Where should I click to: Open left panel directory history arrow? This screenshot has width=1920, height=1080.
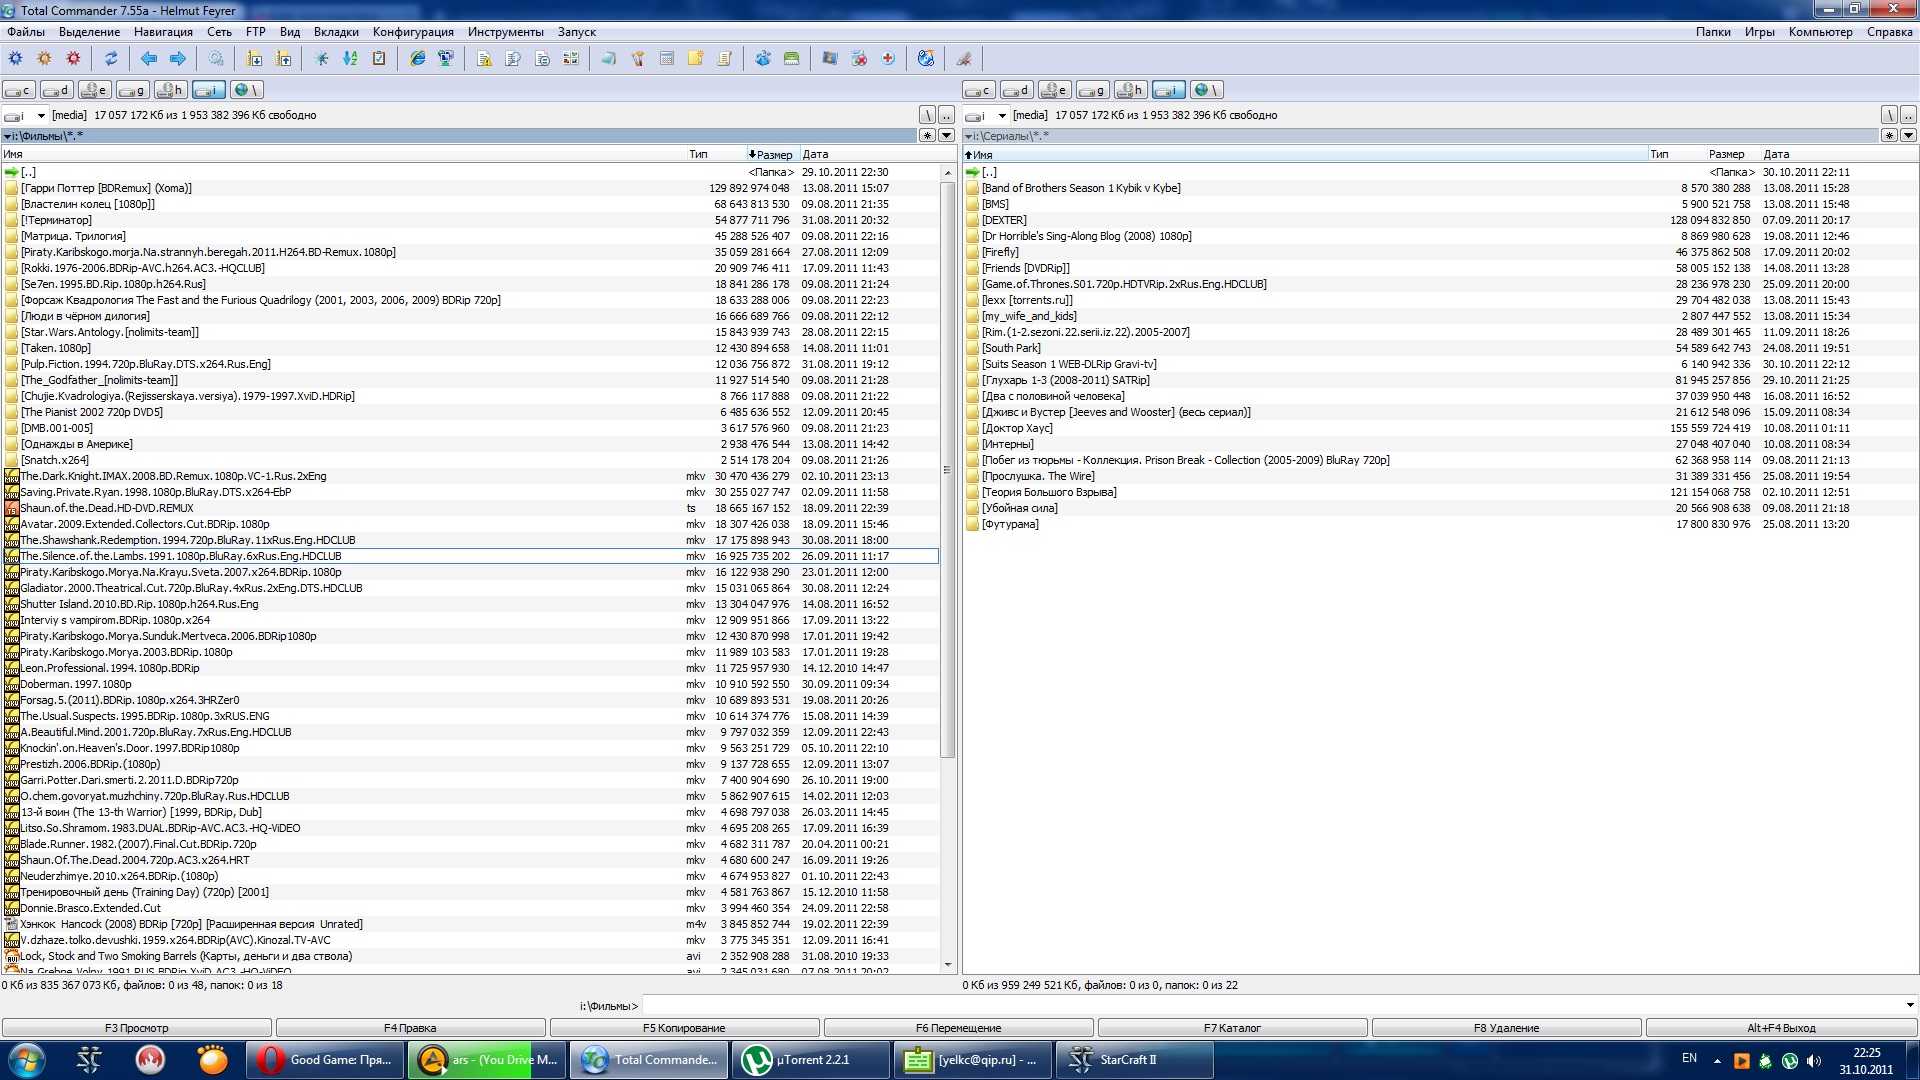946,135
